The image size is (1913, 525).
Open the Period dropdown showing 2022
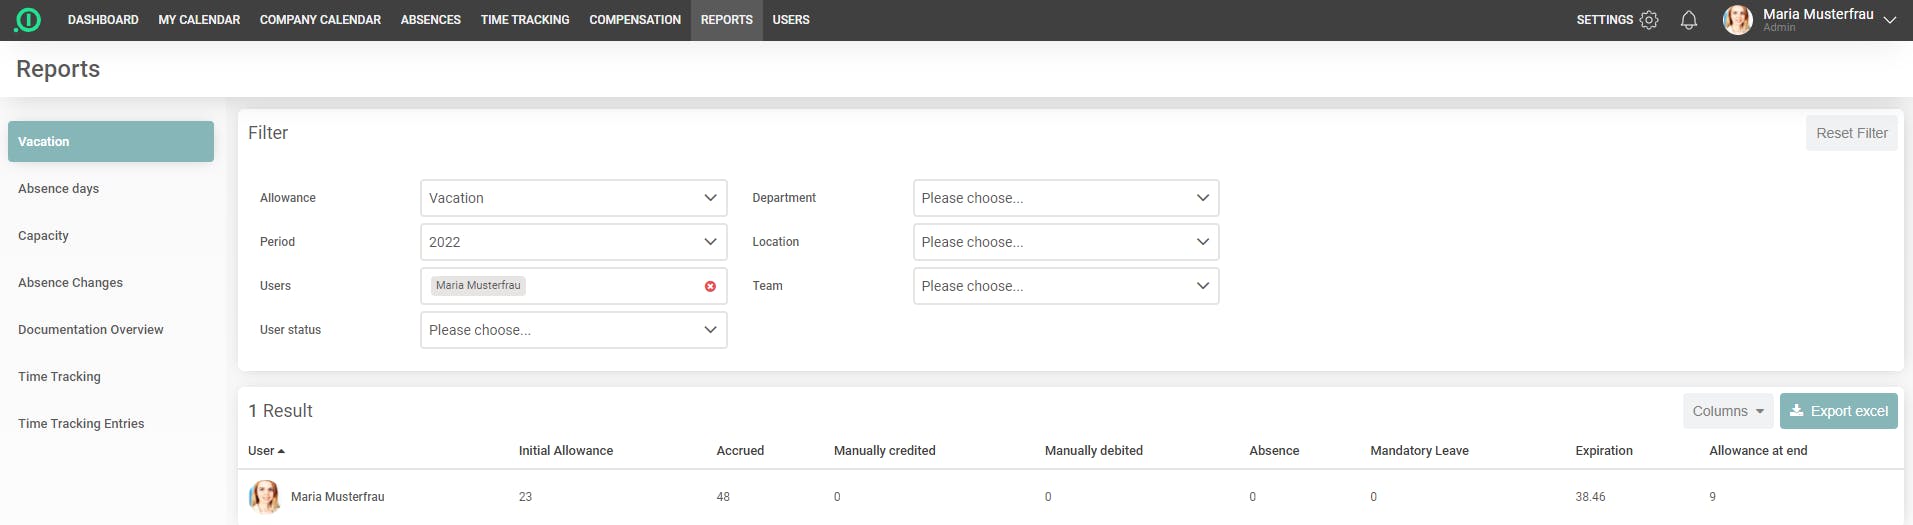point(573,242)
